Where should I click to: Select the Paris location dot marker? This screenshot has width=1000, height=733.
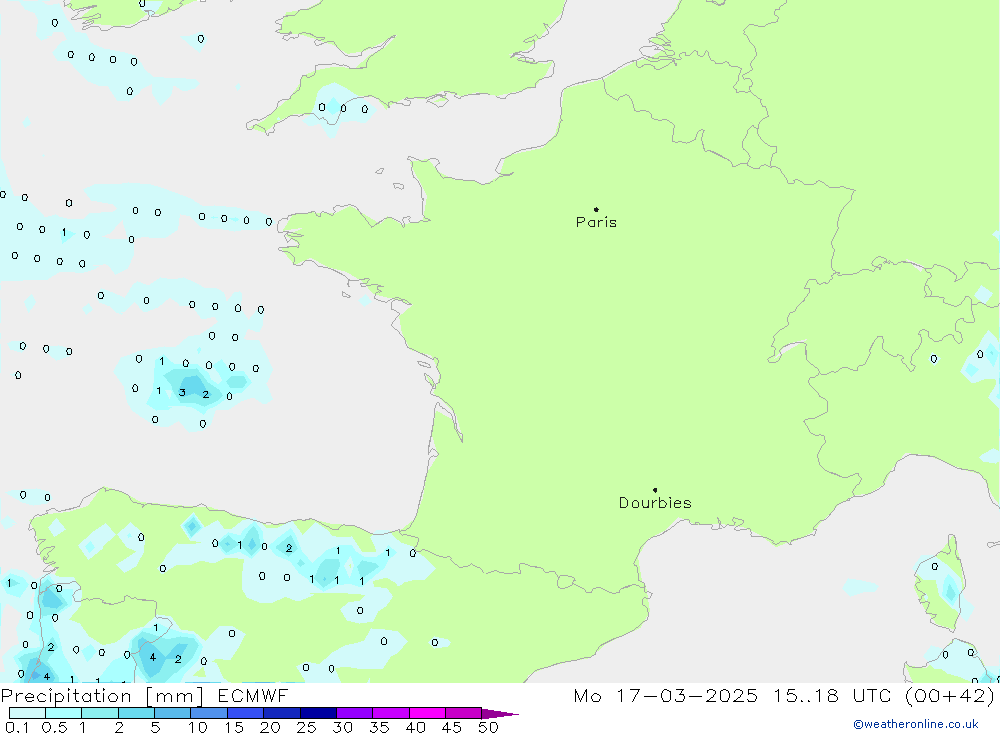(x=596, y=209)
